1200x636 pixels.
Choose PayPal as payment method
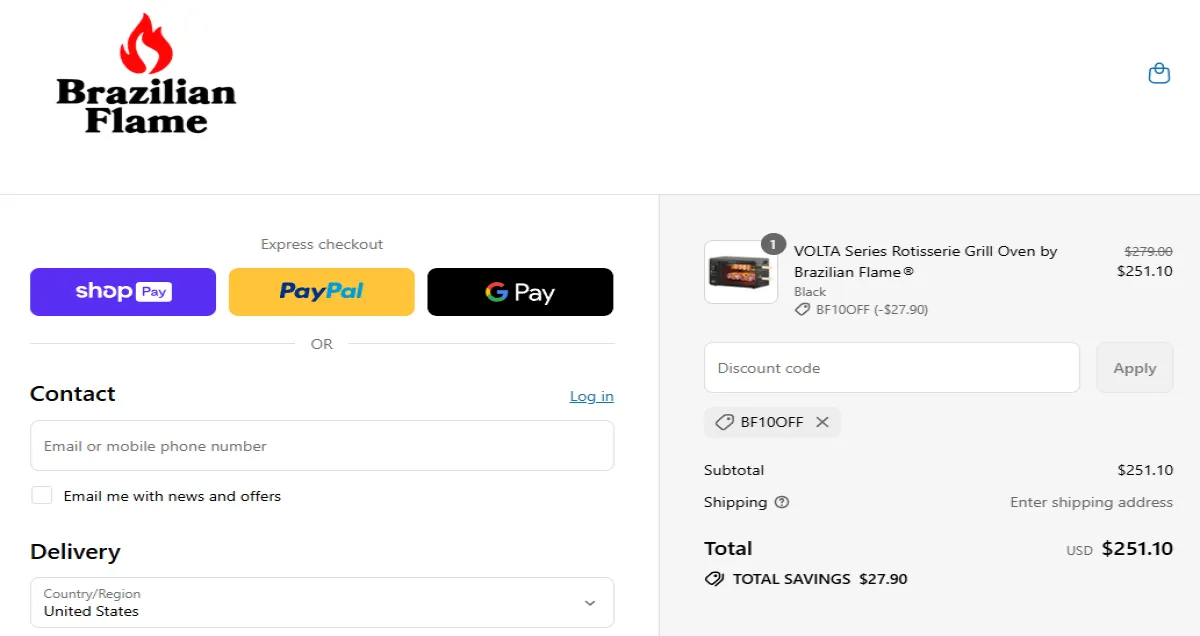click(321, 291)
